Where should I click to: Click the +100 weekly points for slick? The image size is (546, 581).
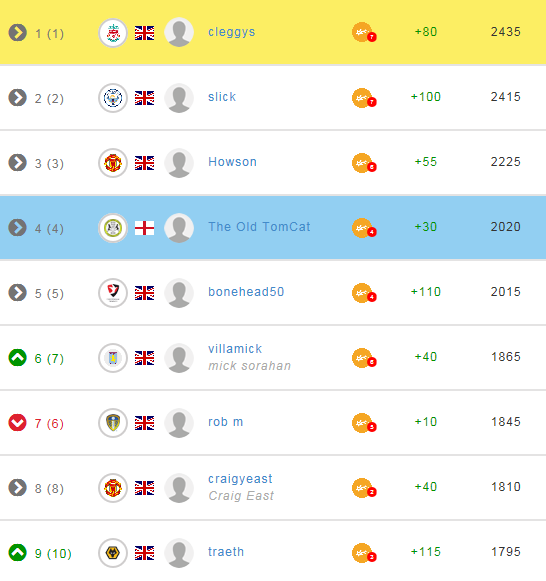pyautogui.click(x=426, y=97)
